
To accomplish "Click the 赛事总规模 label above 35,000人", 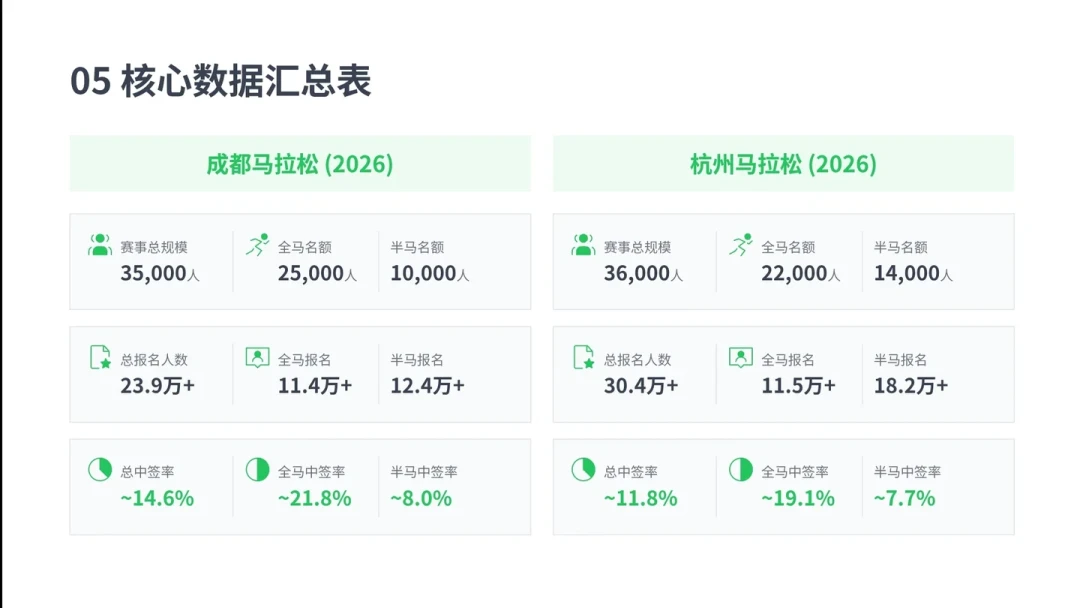I will [x=154, y=247].
